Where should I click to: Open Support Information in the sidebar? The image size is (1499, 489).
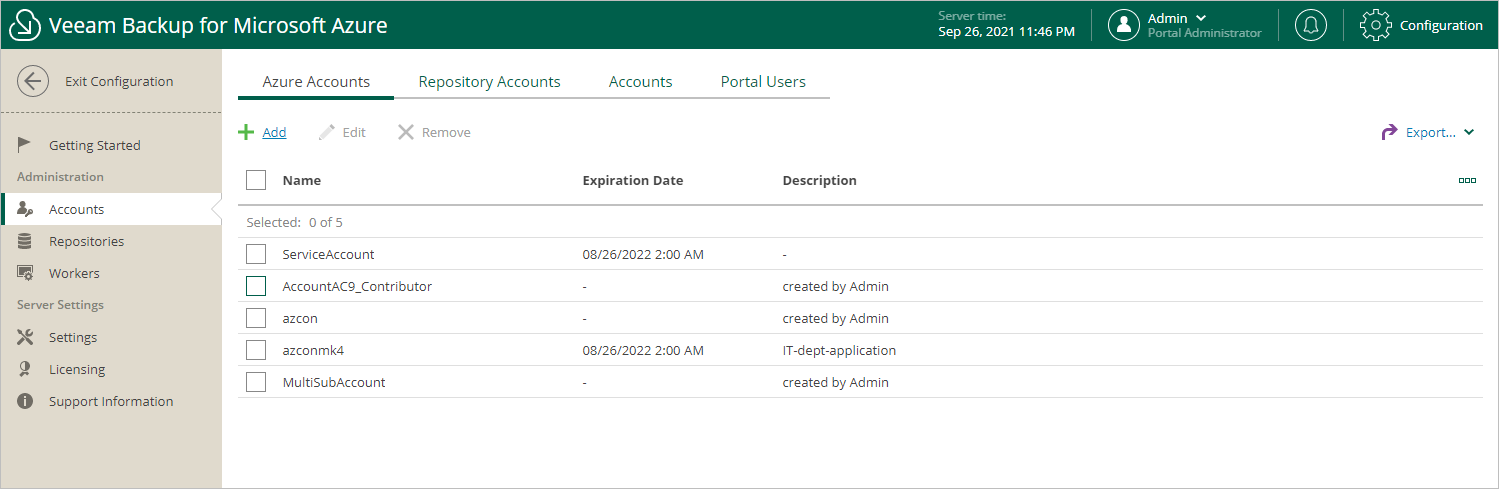(111, 401)
